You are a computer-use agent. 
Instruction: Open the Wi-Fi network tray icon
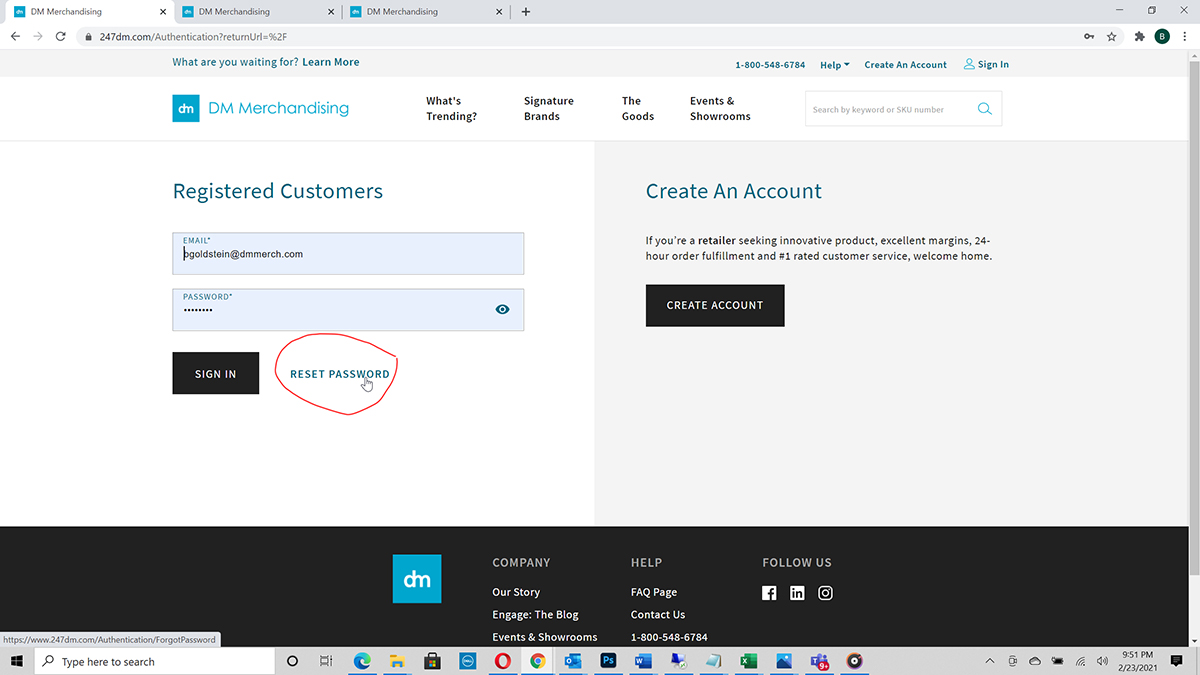1080,661
